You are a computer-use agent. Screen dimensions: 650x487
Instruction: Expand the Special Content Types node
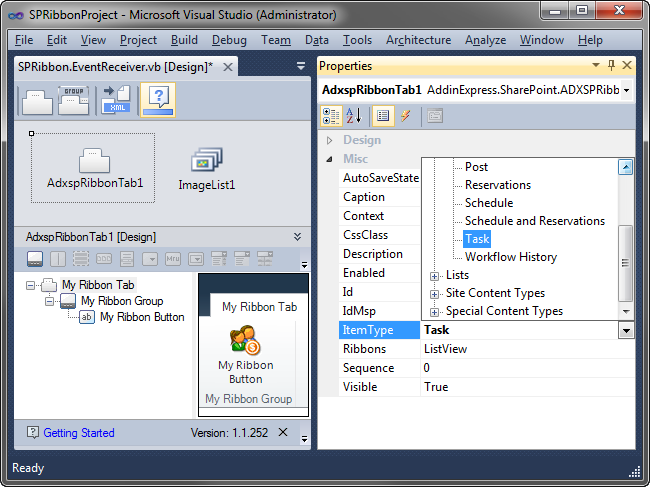[x=434, y=312]
